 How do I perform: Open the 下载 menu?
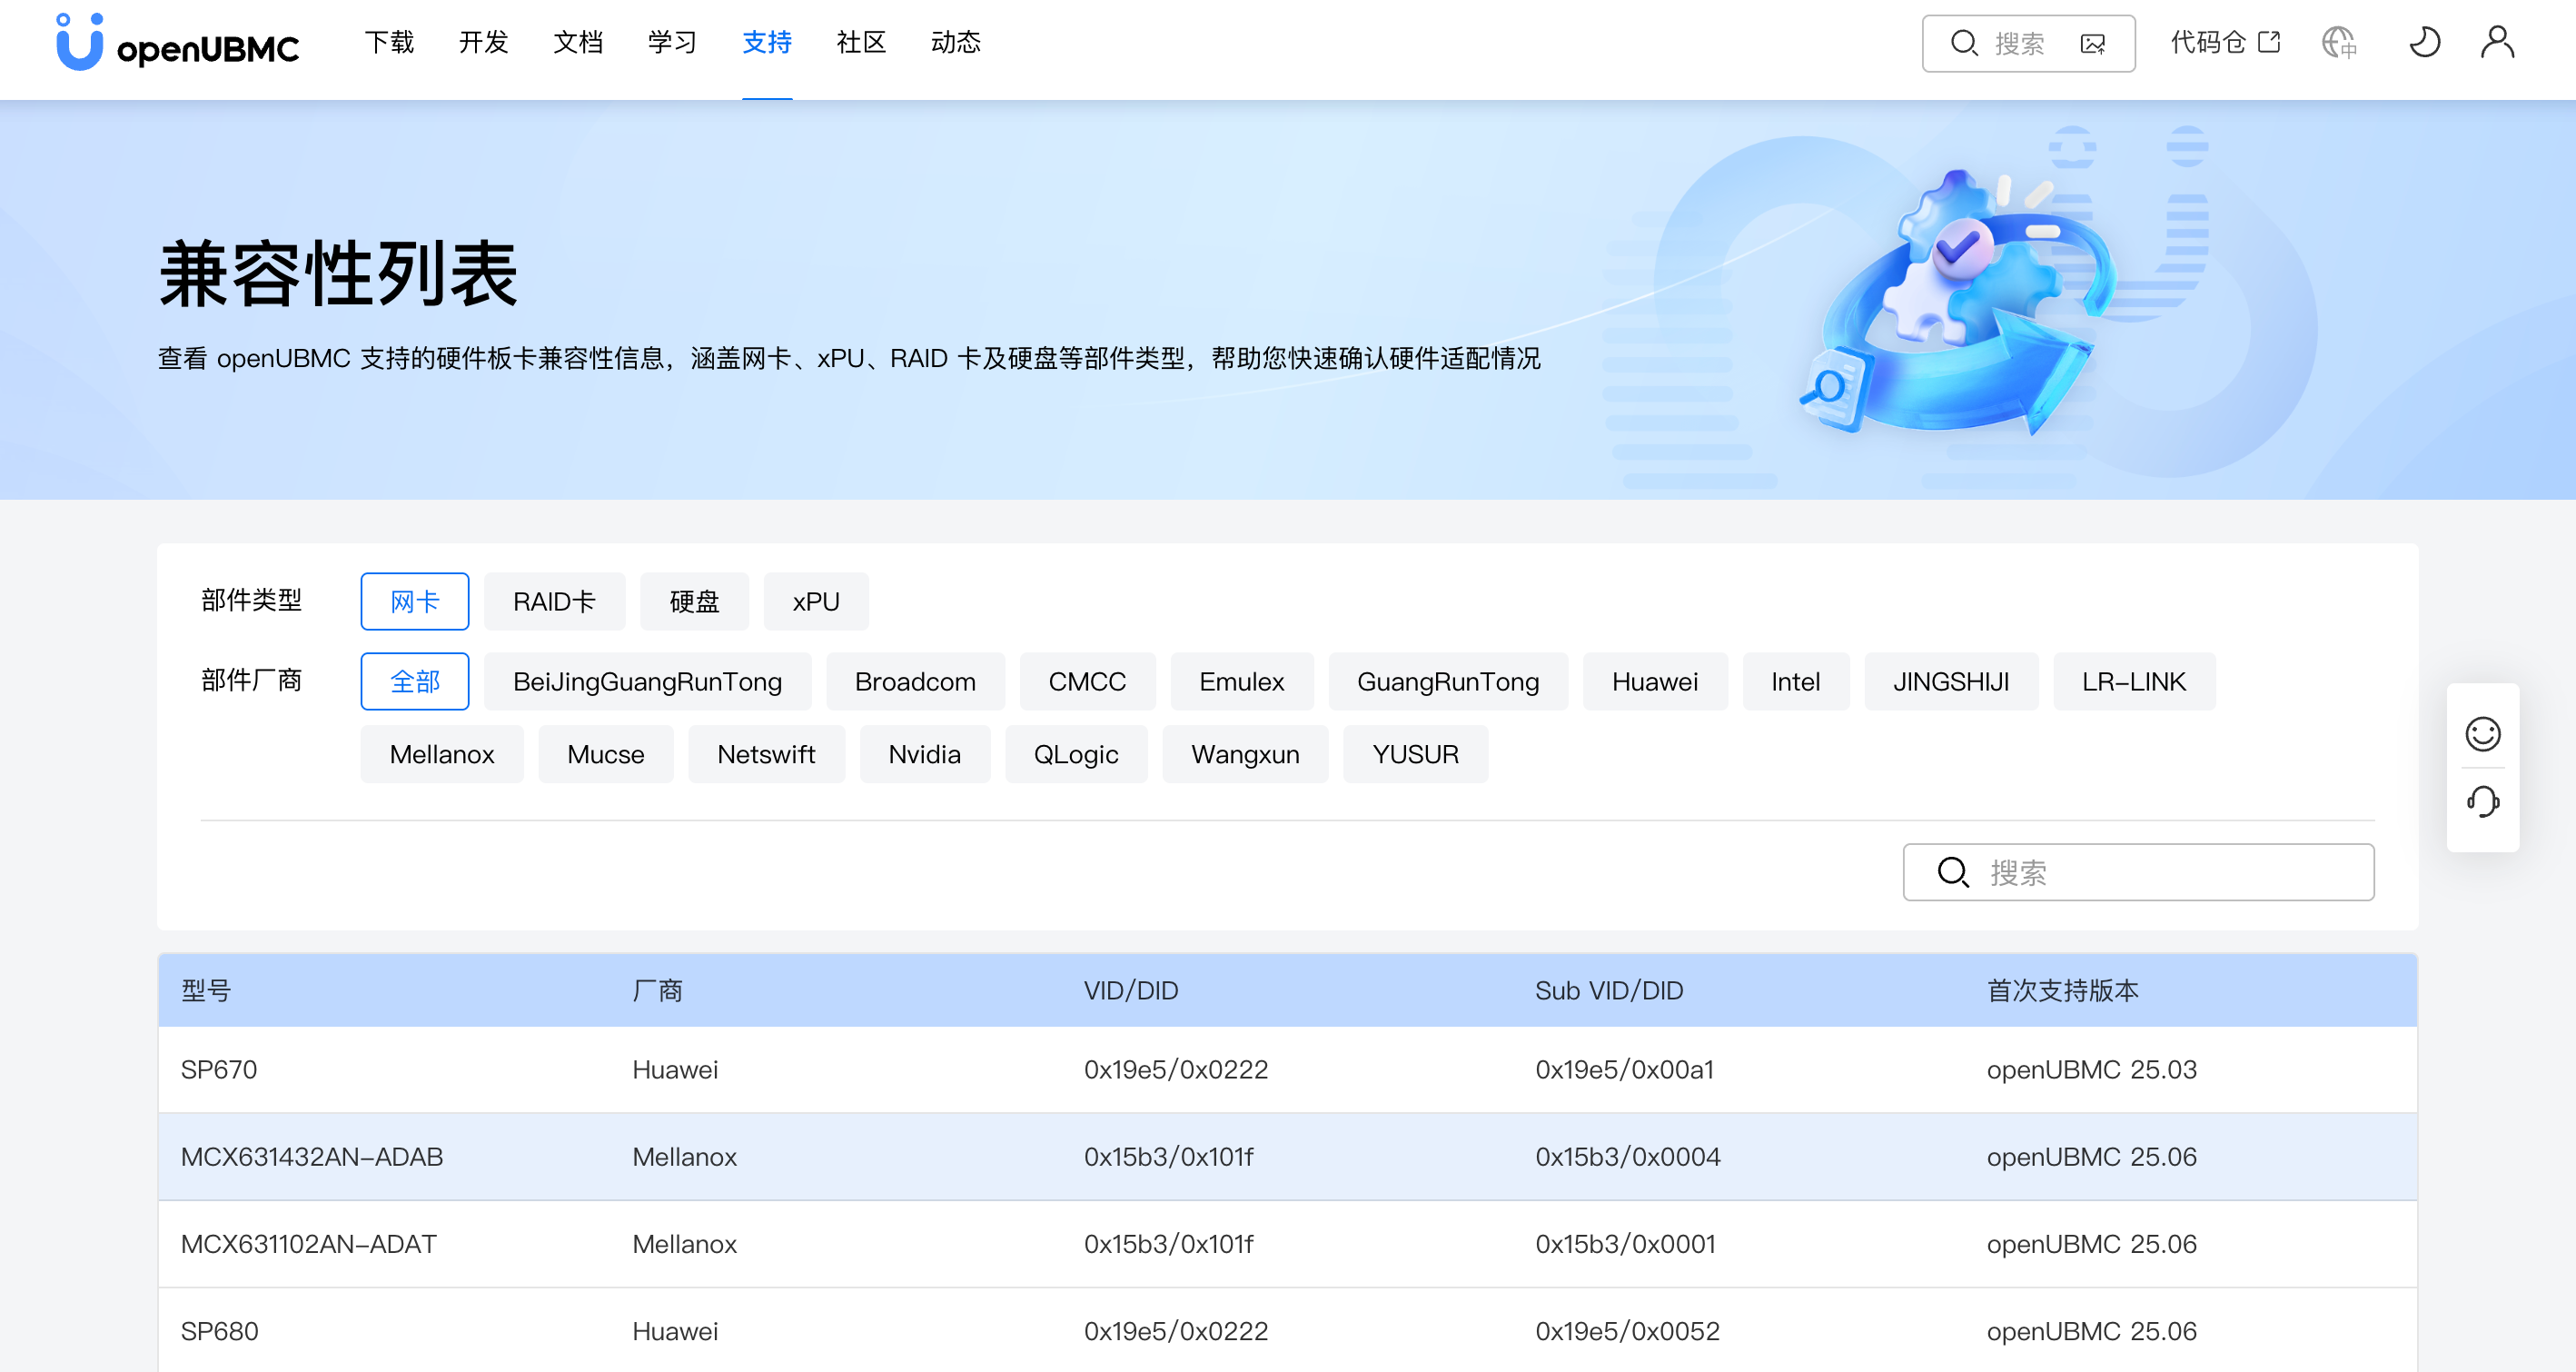(x=389, y=43)
